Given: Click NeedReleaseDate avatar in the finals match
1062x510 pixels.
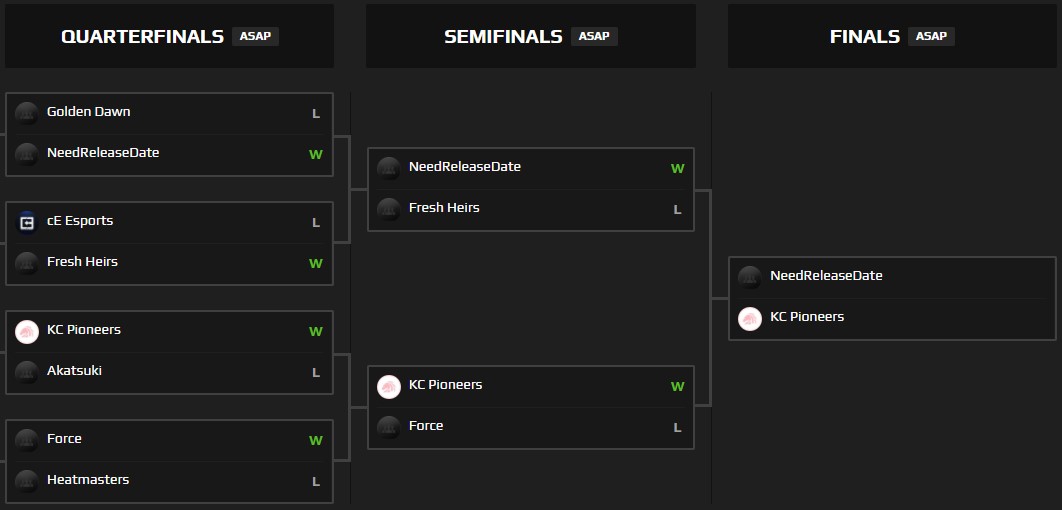Looking at the screenshot, I should [750, 277].
